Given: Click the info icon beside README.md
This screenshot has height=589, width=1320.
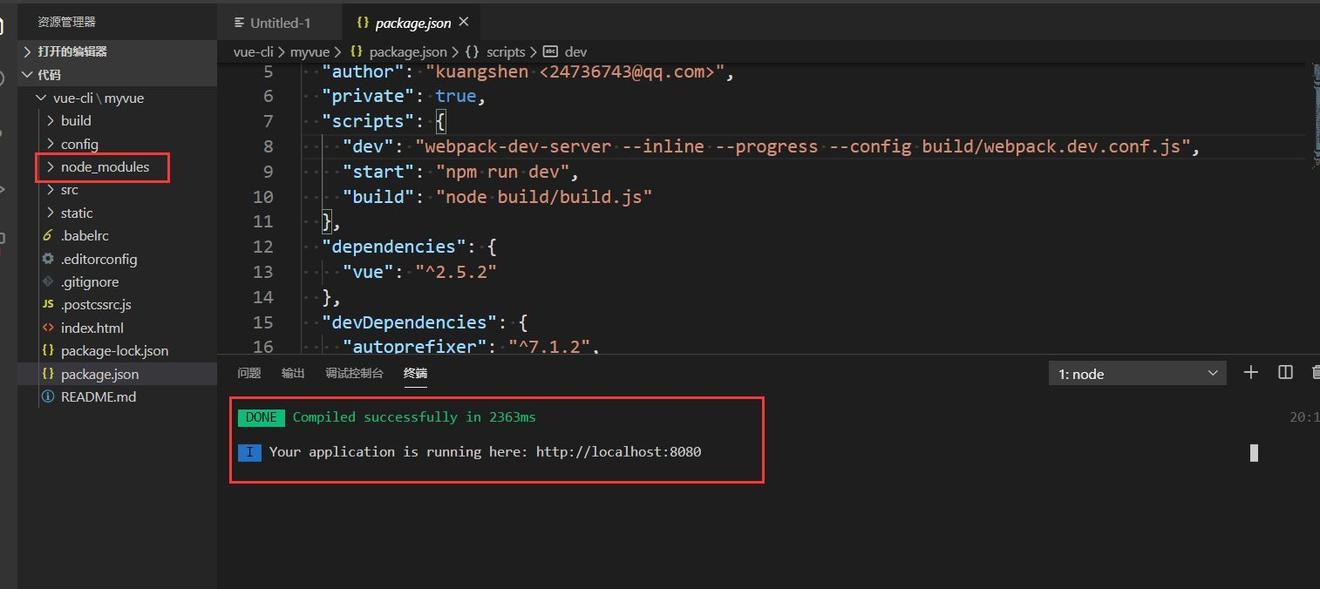Looking at the screenshot, I should [47, 396].
